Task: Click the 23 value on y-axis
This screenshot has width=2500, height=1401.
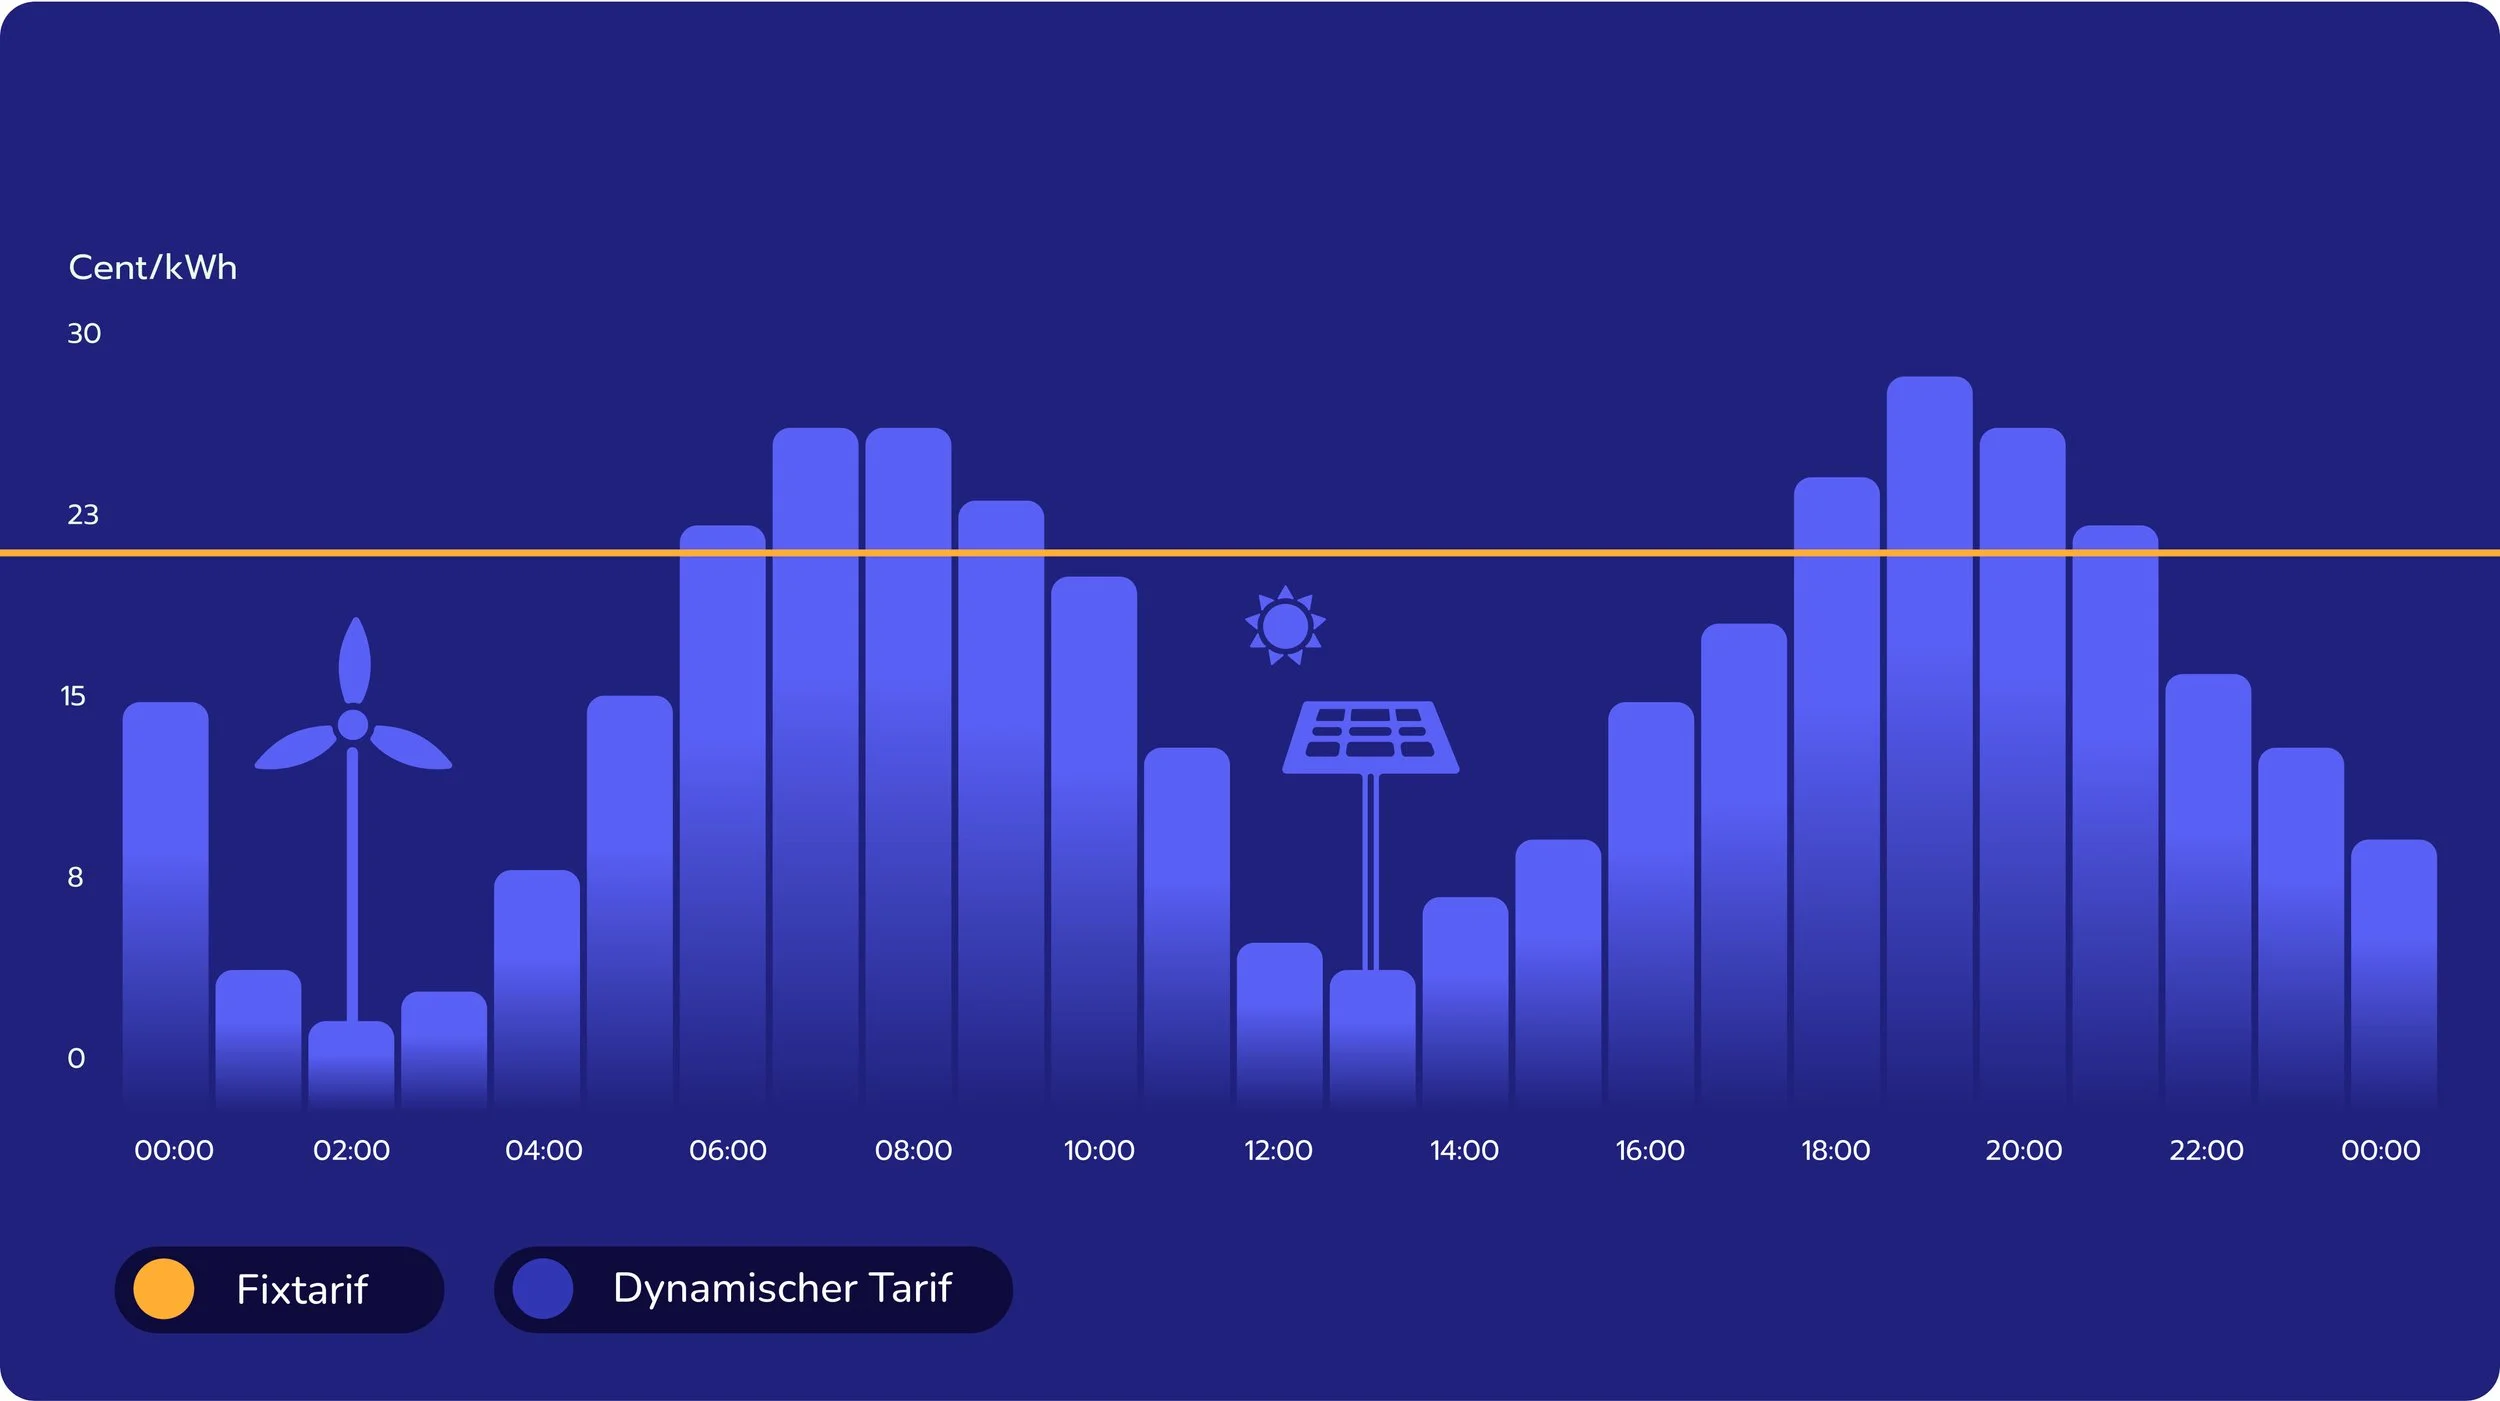Action: pyautogui.click(x=83, y=515)
